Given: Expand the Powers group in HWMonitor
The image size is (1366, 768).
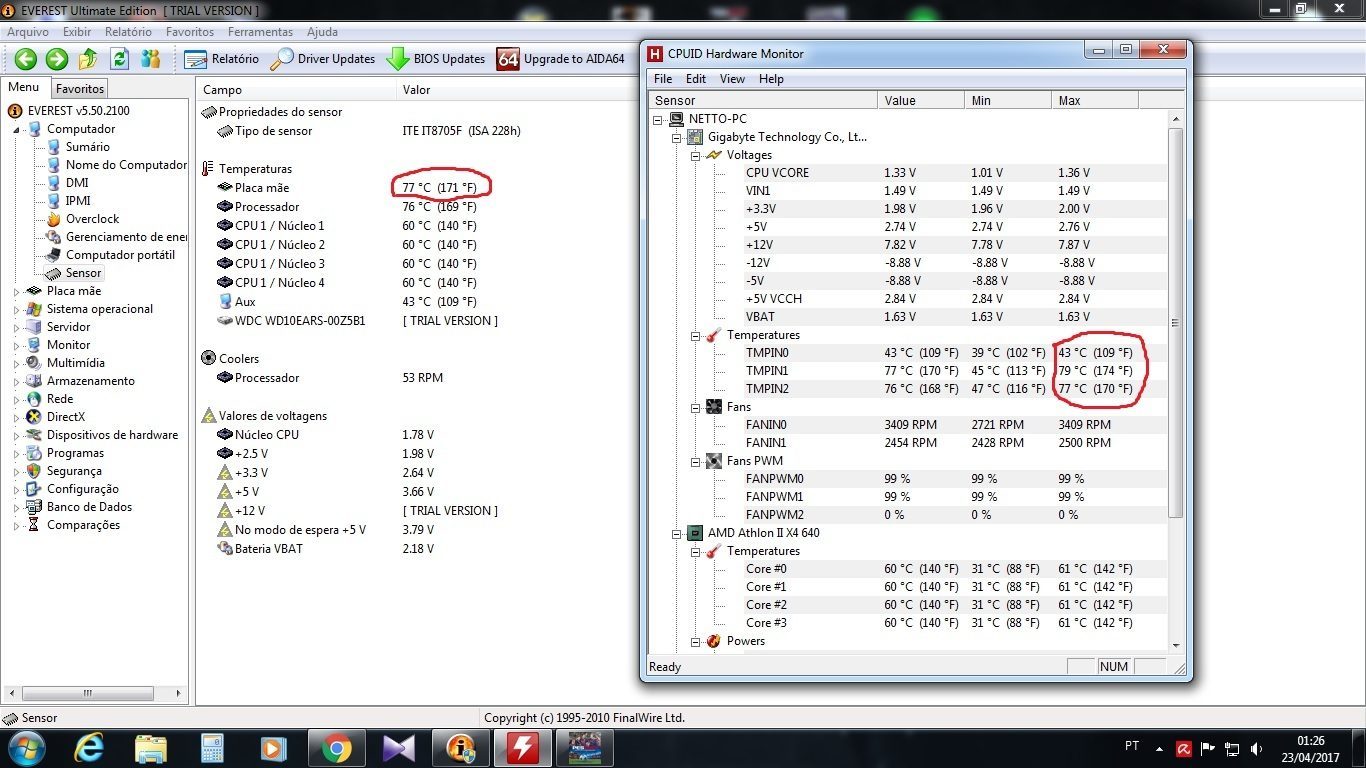Looking at the screenshot, I should pos(695,642).
